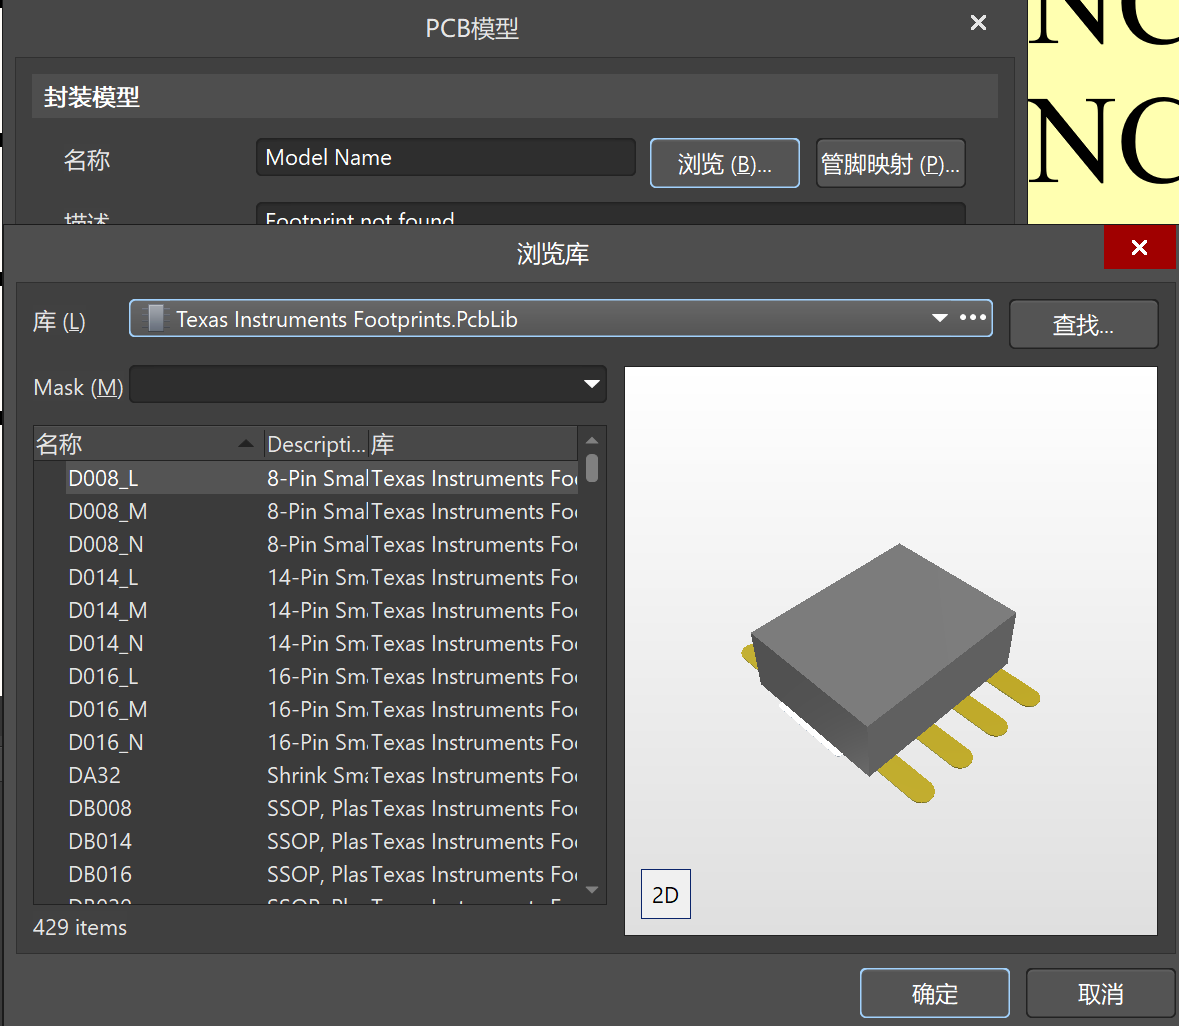Click the 浏览 browse button
Viewport: 1179px width, 1026px height.
click(x=724, y=164)
